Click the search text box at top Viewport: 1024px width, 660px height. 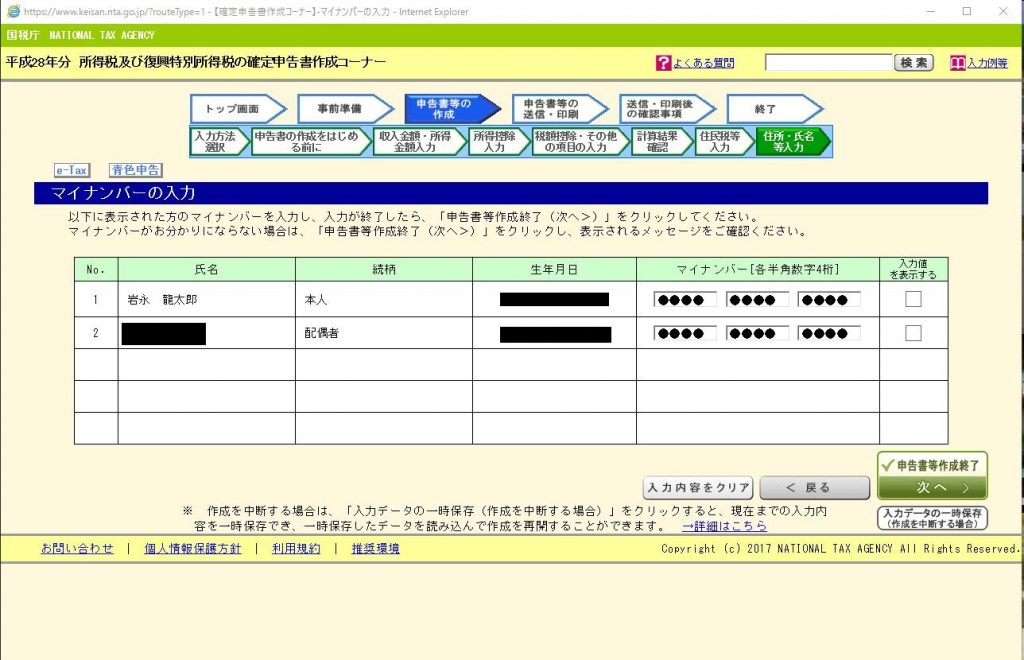point(828,63)
